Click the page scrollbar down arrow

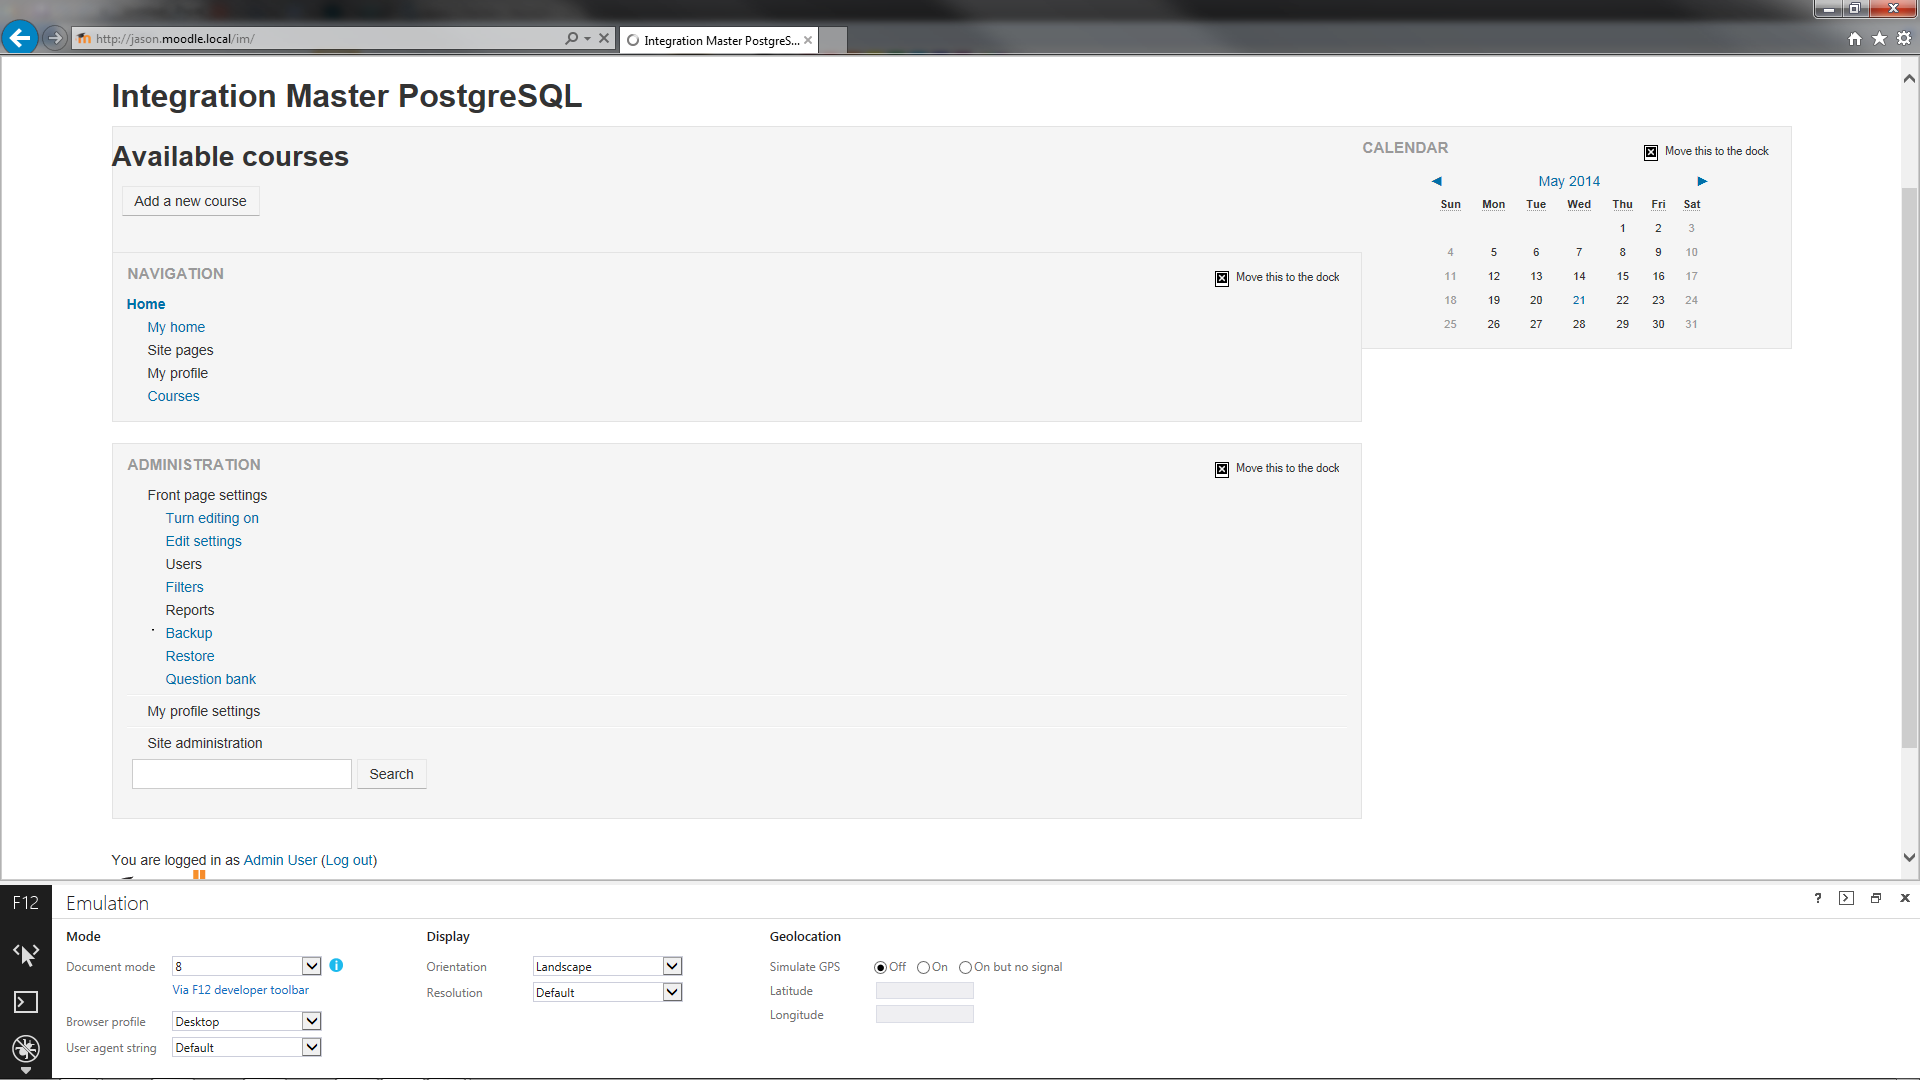coord(1909,857)
